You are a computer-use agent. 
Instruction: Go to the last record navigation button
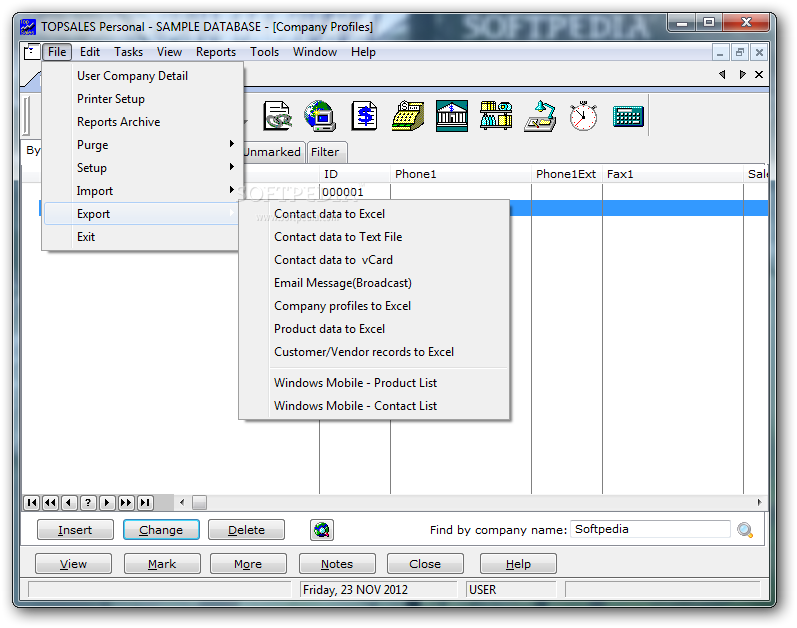(x=145, y=503)
